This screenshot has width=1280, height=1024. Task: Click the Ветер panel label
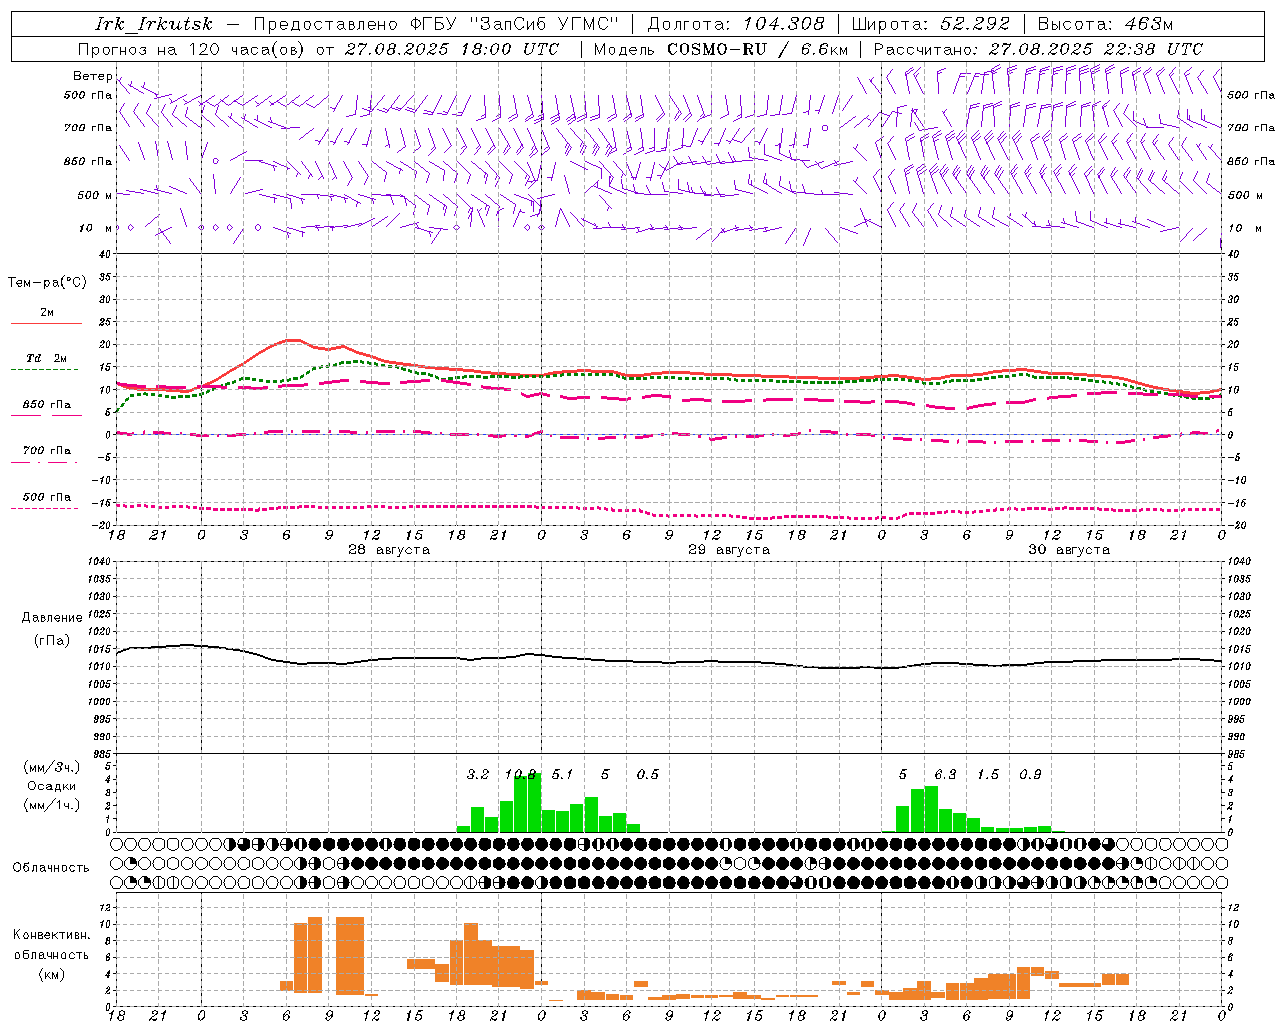(92, 76)
